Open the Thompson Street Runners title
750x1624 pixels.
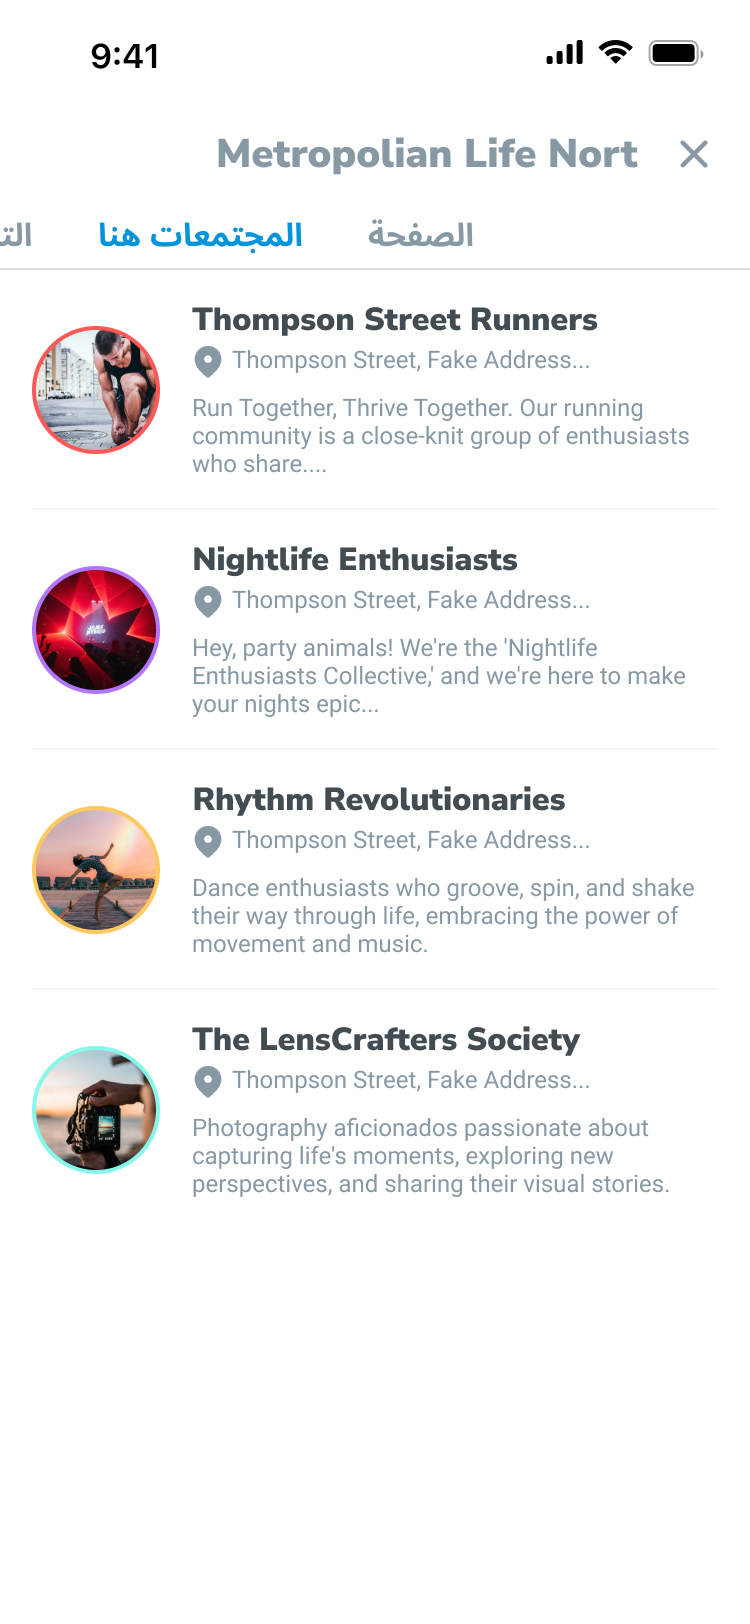(395, 319)
